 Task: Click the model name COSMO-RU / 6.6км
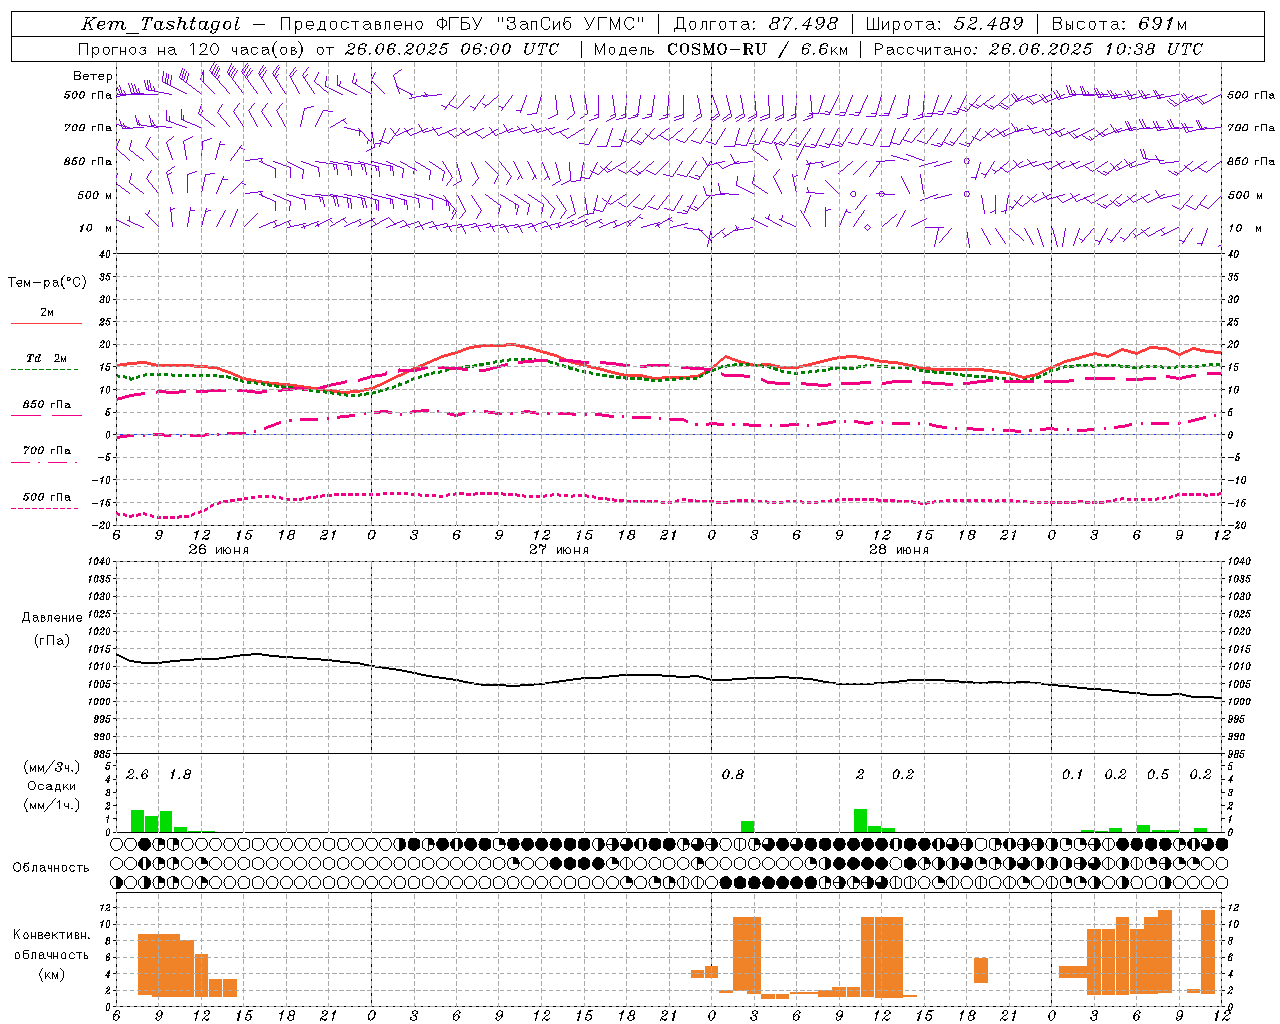coord(757,49)
